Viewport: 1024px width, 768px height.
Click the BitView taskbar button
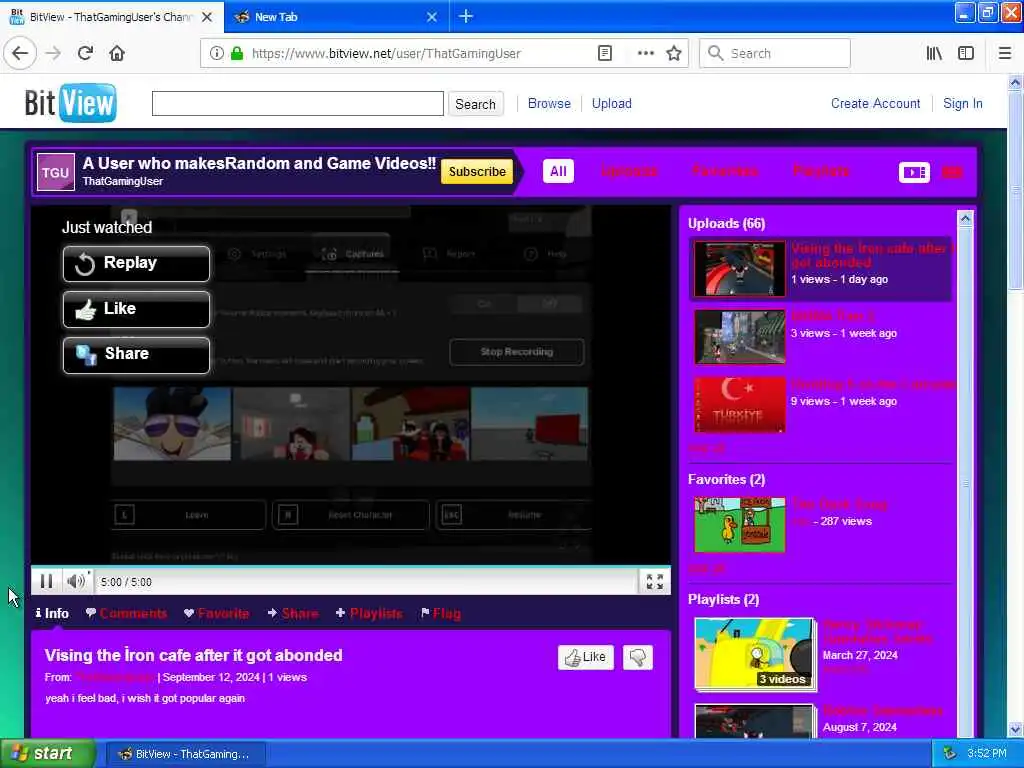(x=185, y=754)
